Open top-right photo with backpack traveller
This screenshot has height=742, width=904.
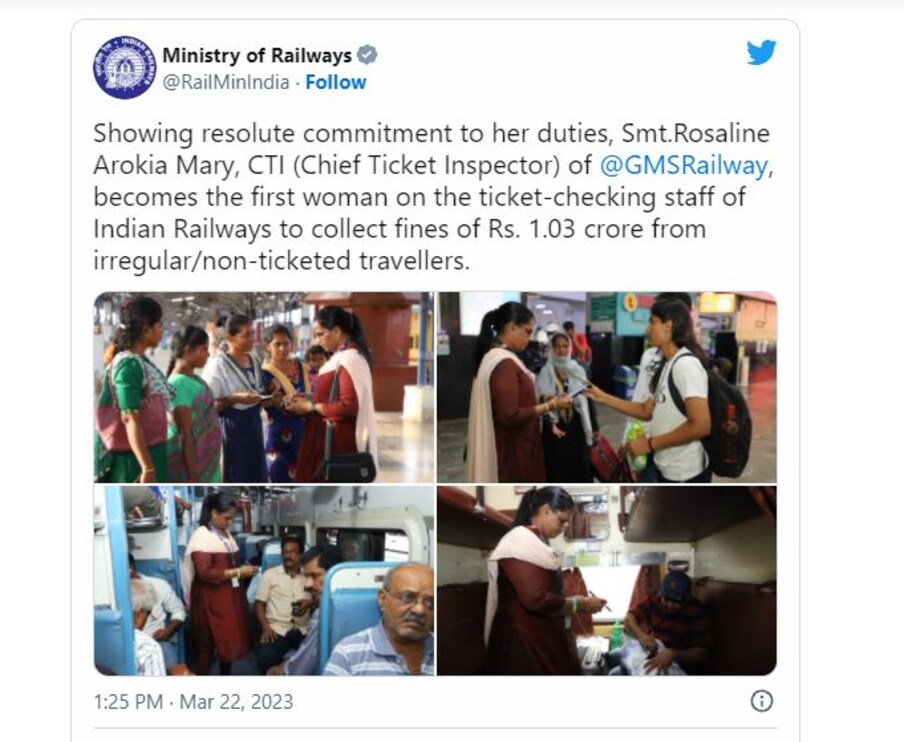pos(607,387)
